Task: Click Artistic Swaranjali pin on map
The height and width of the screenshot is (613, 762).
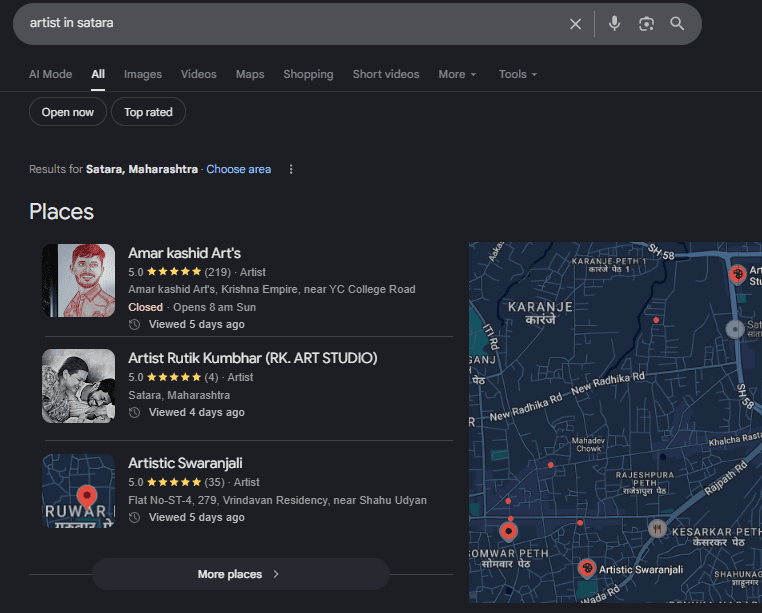Action: click(x=587, y=568)
